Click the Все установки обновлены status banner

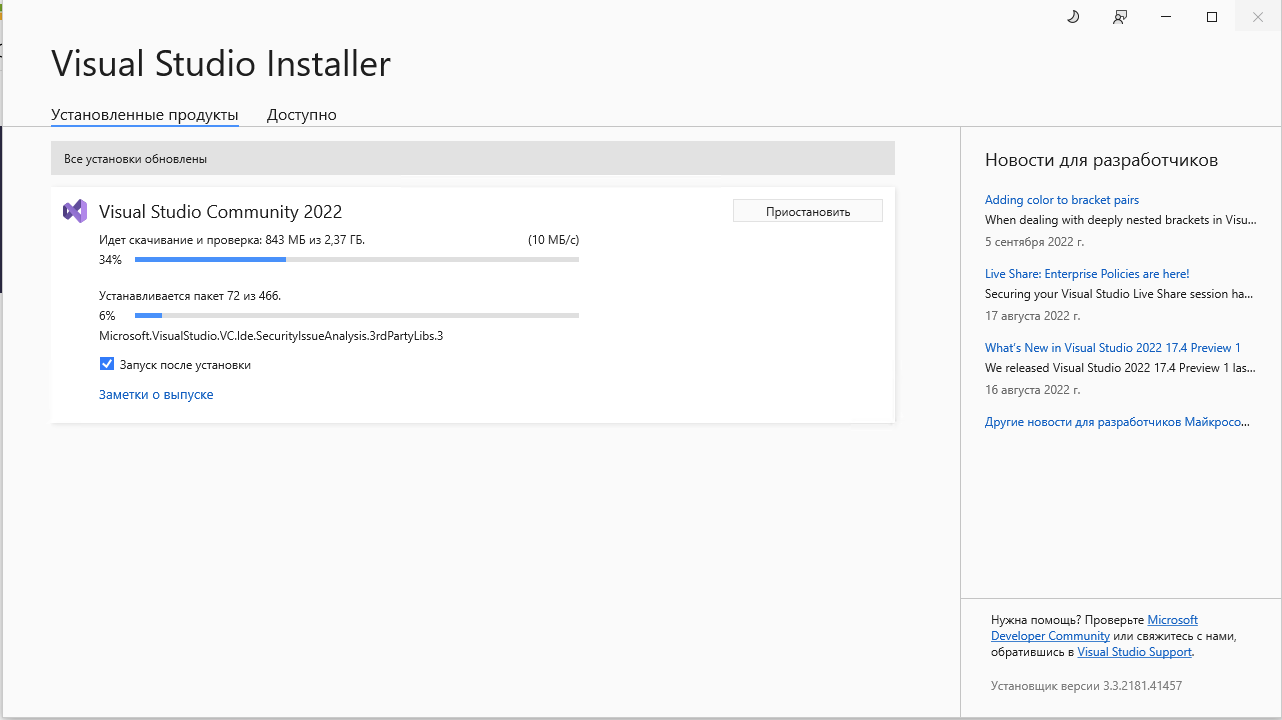[472, 159]
